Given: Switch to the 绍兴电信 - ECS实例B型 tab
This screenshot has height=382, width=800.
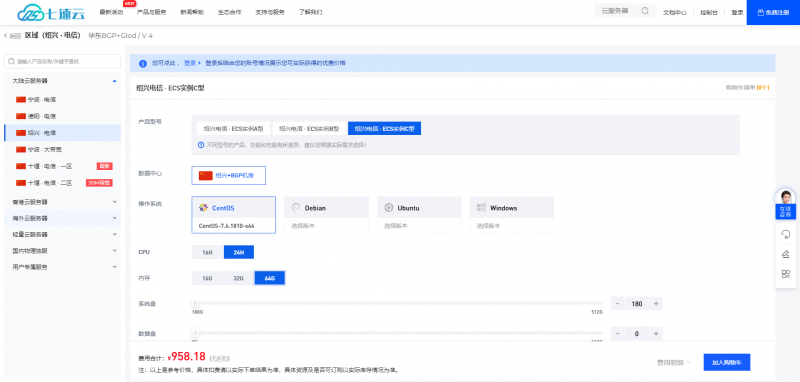Looking at the screenshot, I should click(x=309, y=129).
